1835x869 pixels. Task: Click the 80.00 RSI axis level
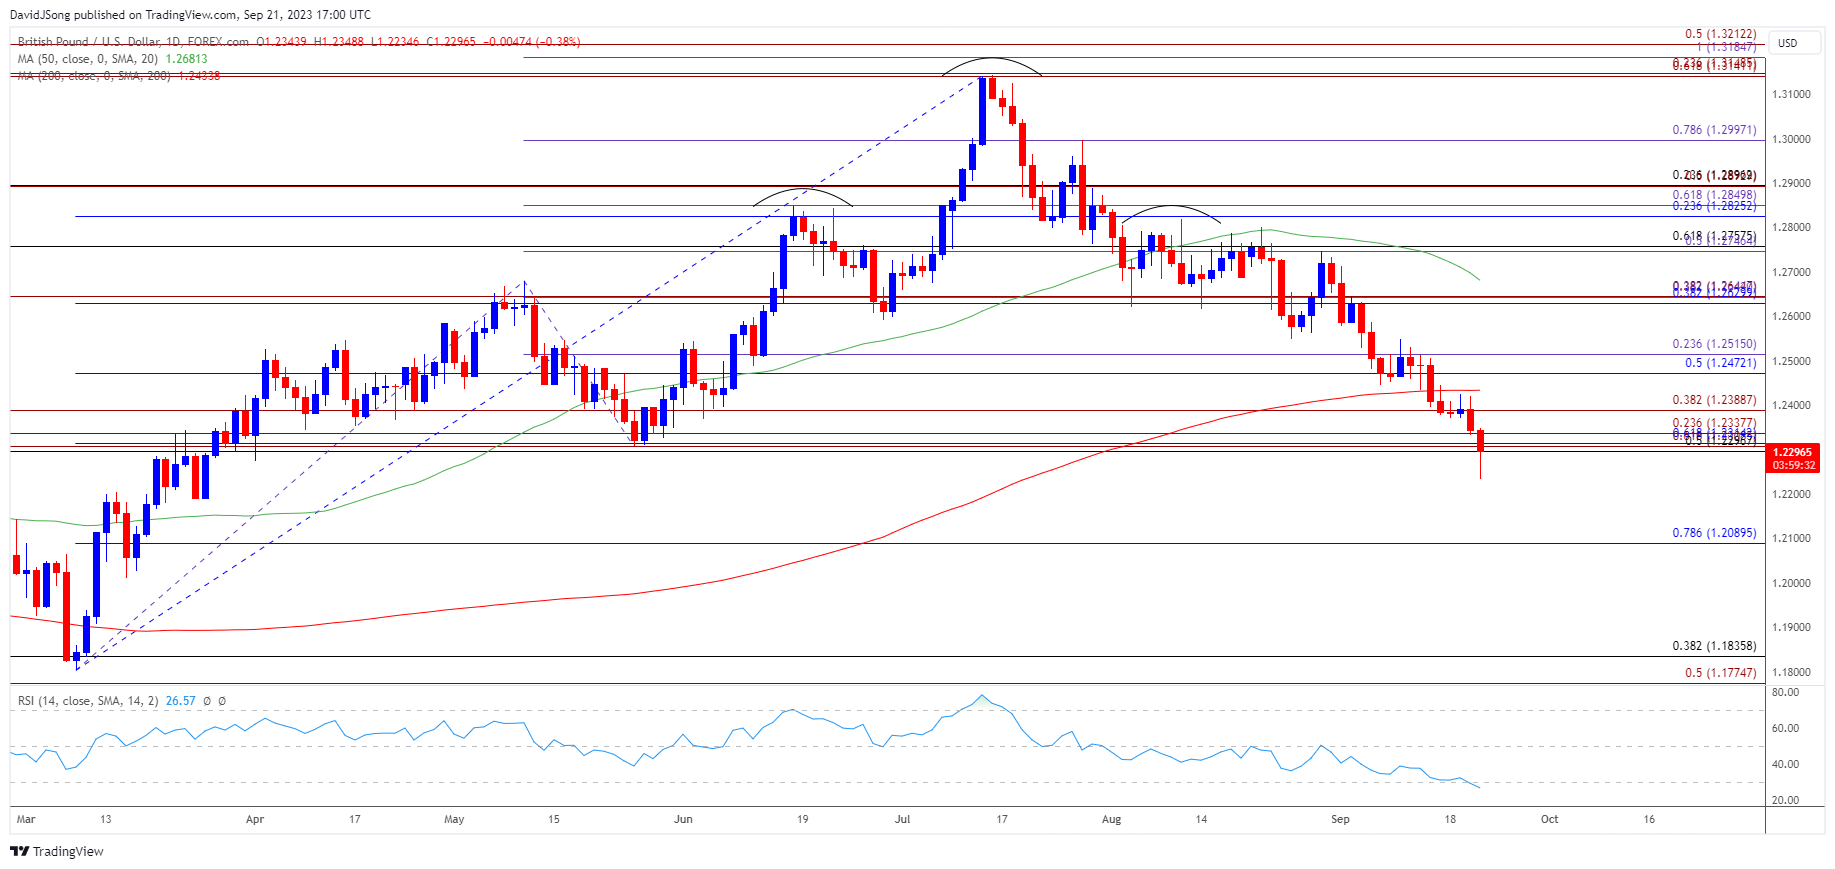coord(1785,692)
